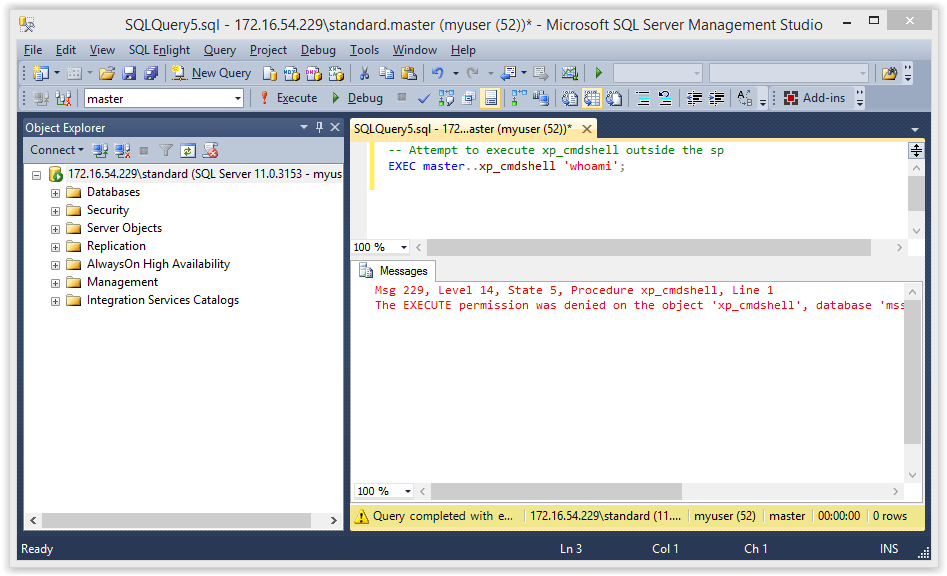Refresh the Object Explorer tree
This screenshot has width=947, height=576.
[187, 150]
